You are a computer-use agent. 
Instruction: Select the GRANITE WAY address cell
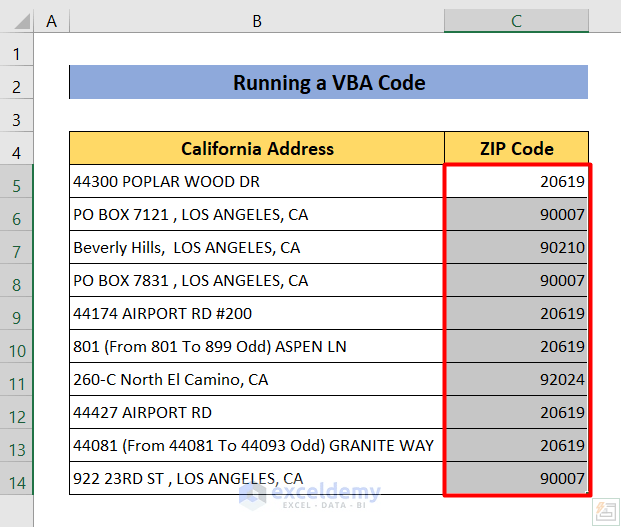(x=257, y=445)
